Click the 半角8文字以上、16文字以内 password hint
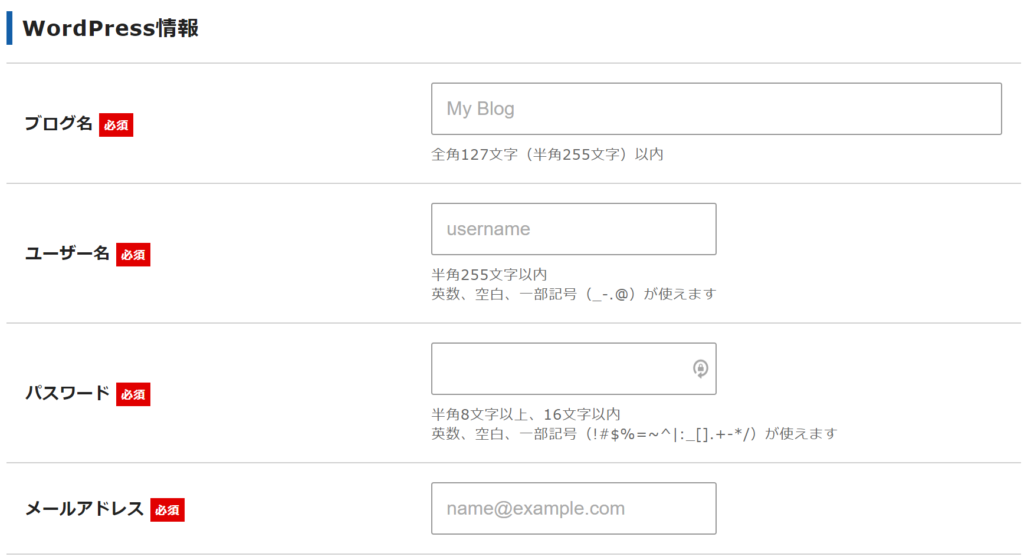This screenshot has width=1024, height=560. click(x=526, y=414)
